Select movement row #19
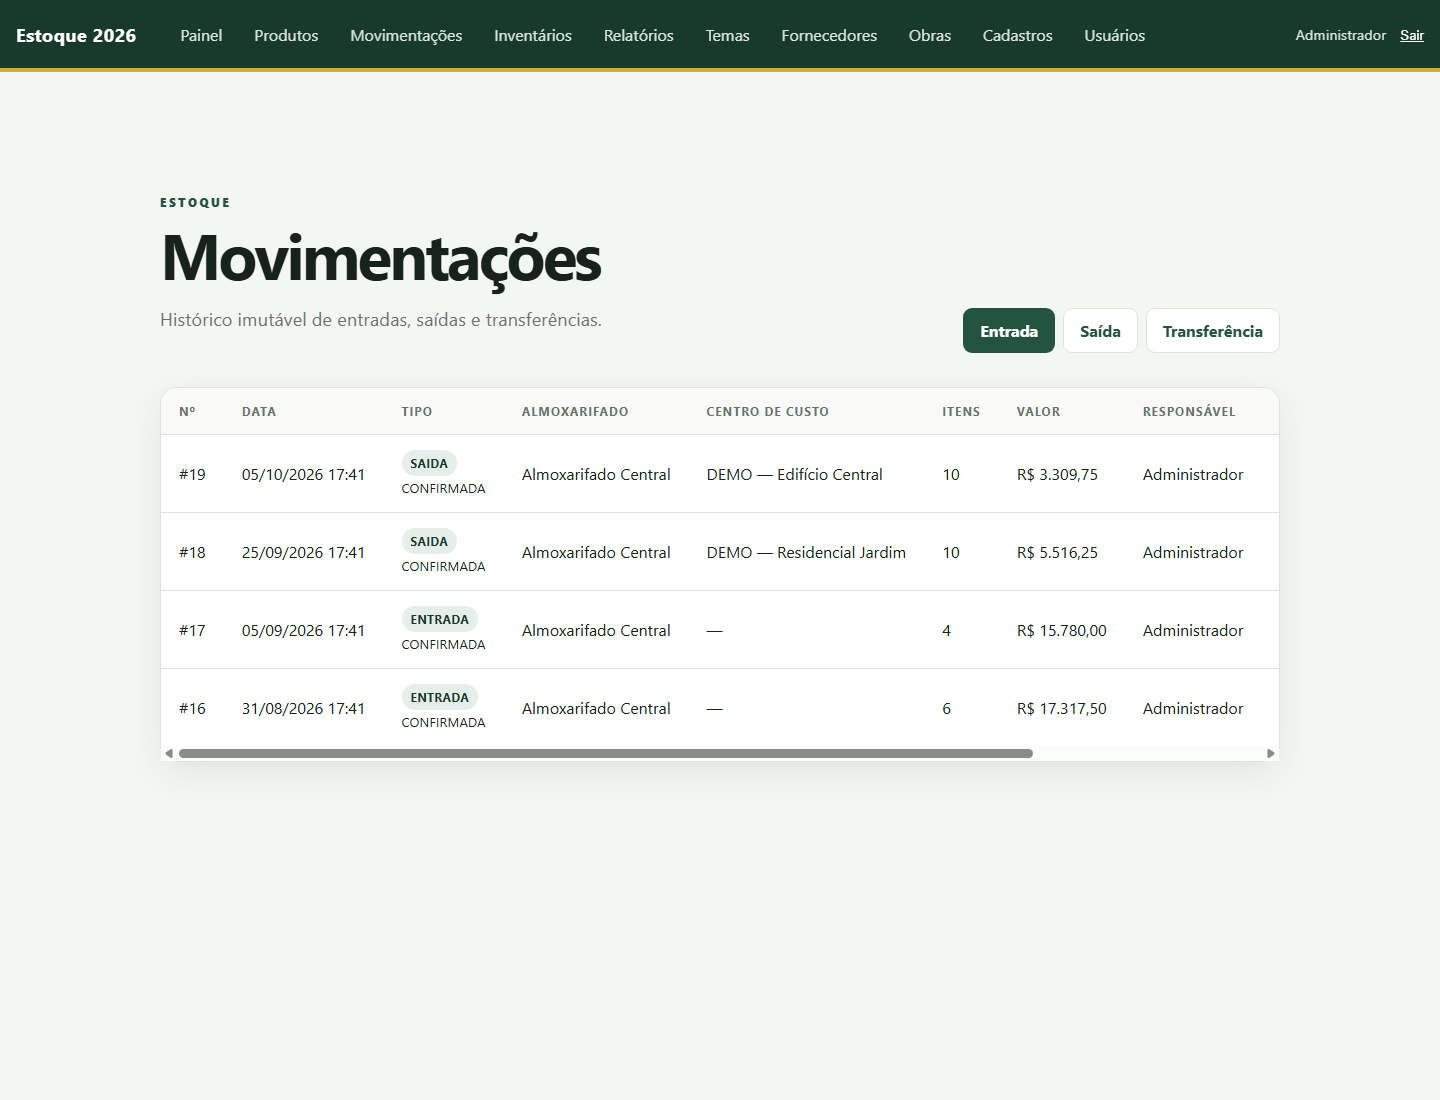 pos(720,474)
